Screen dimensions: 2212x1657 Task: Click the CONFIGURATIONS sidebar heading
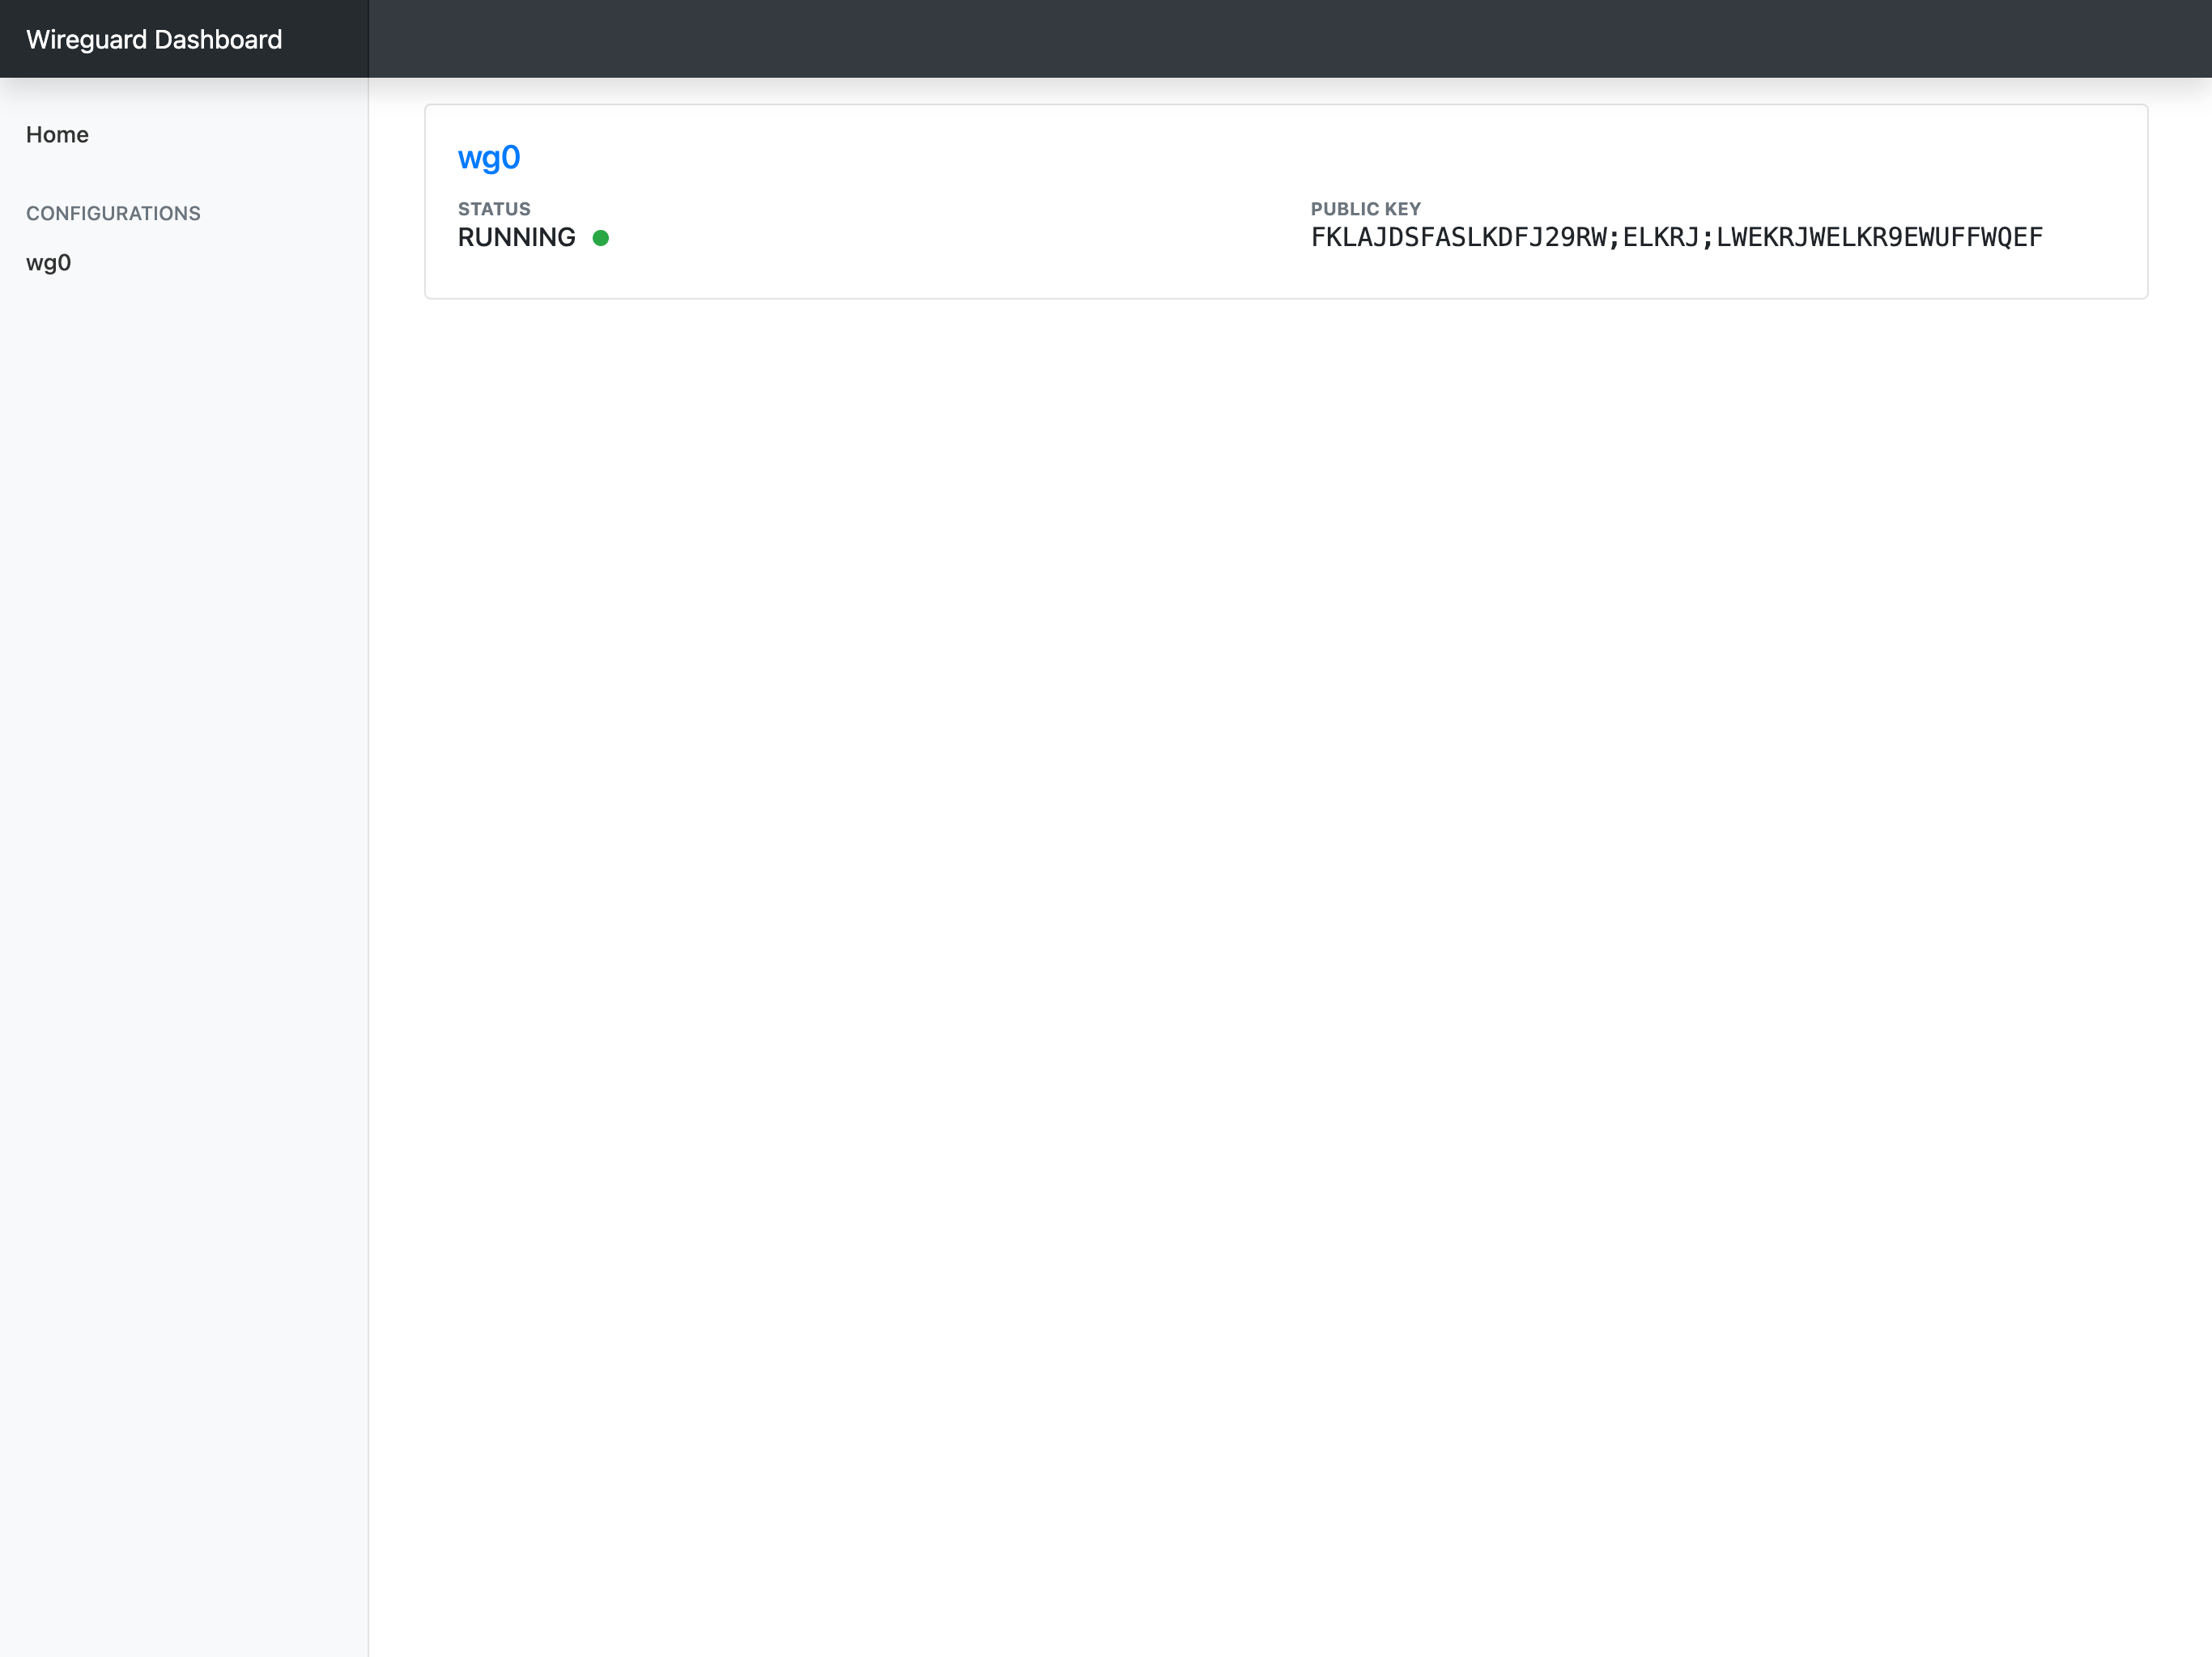(x=113, y=213)
